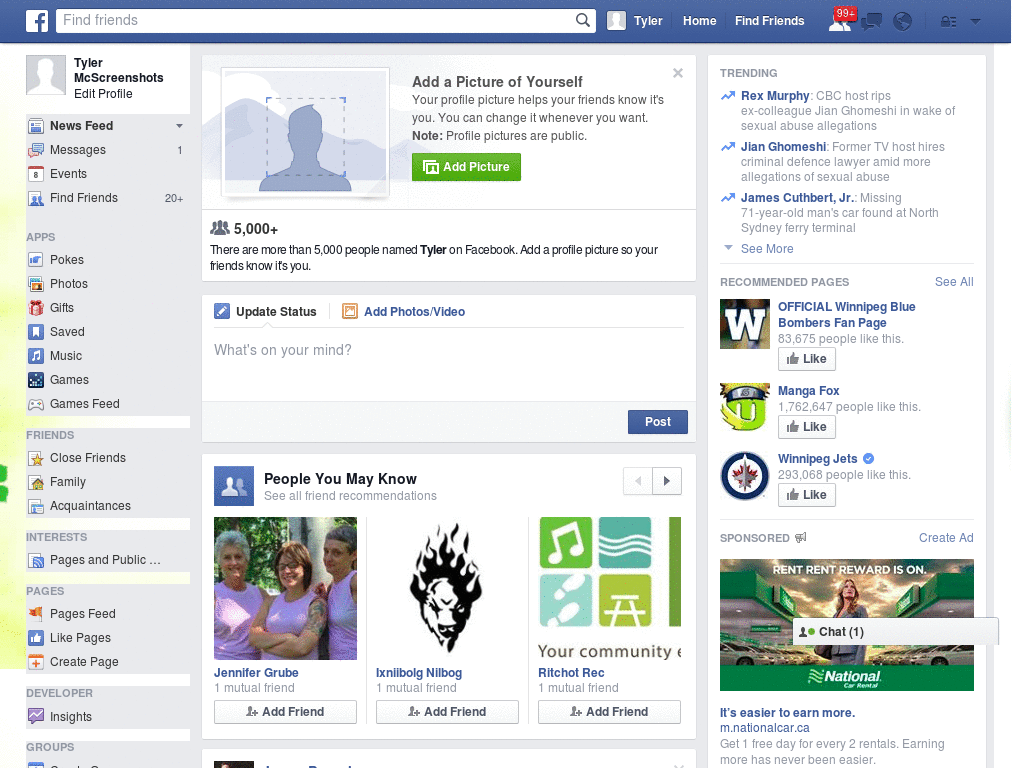Show previous People You May Know

point(638,481)
